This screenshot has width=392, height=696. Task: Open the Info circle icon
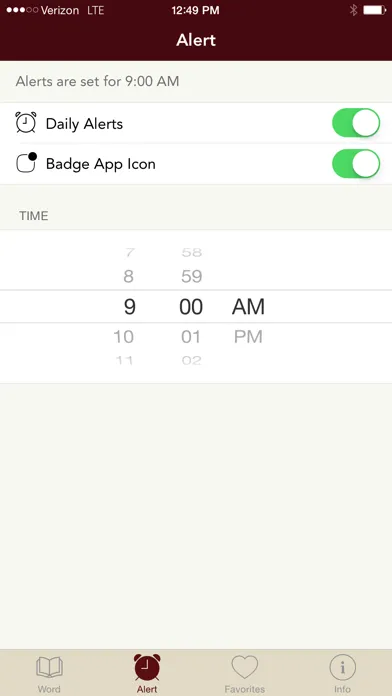click(x=342, y=667)
